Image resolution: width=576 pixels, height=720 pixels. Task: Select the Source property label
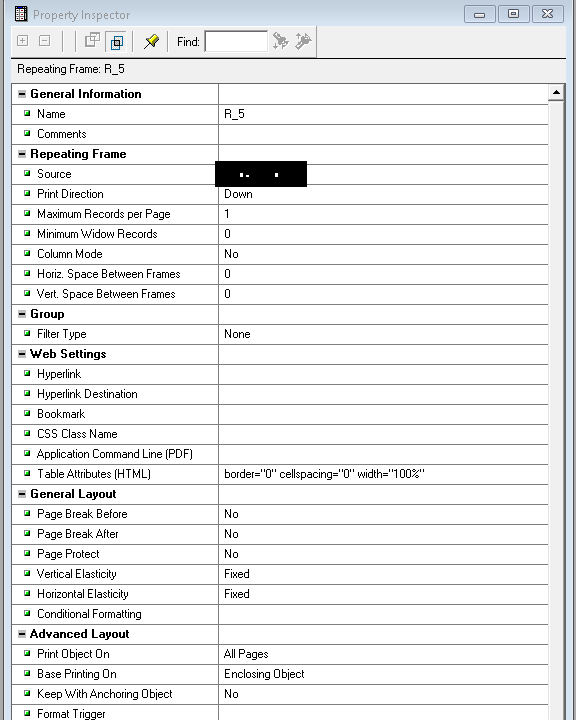point(54,174)
